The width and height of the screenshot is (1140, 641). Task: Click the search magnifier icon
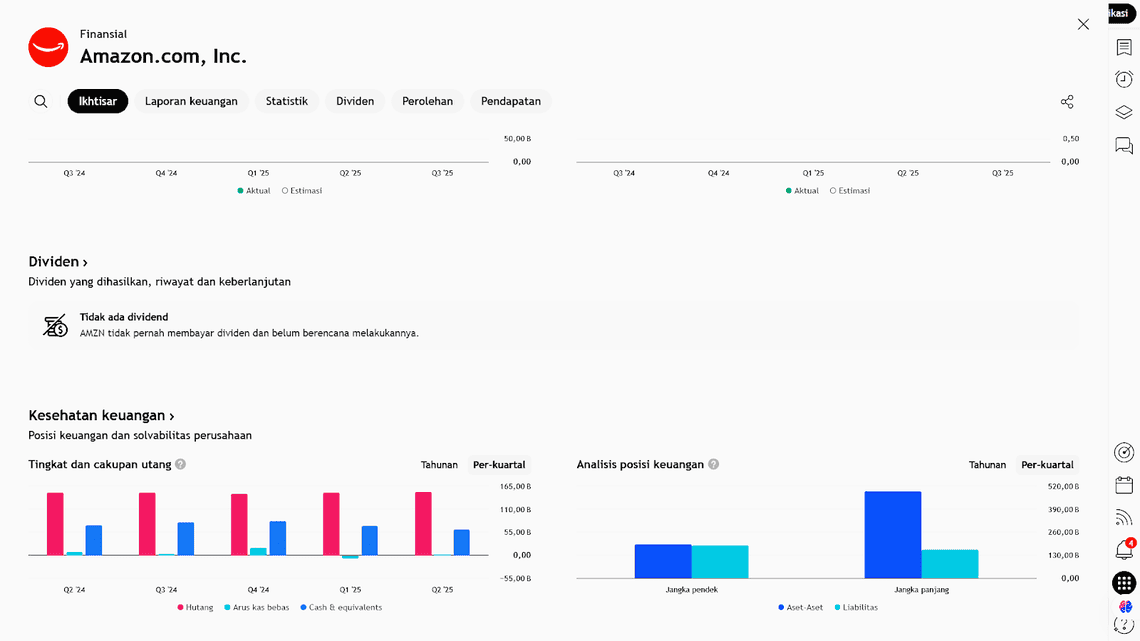41,101
